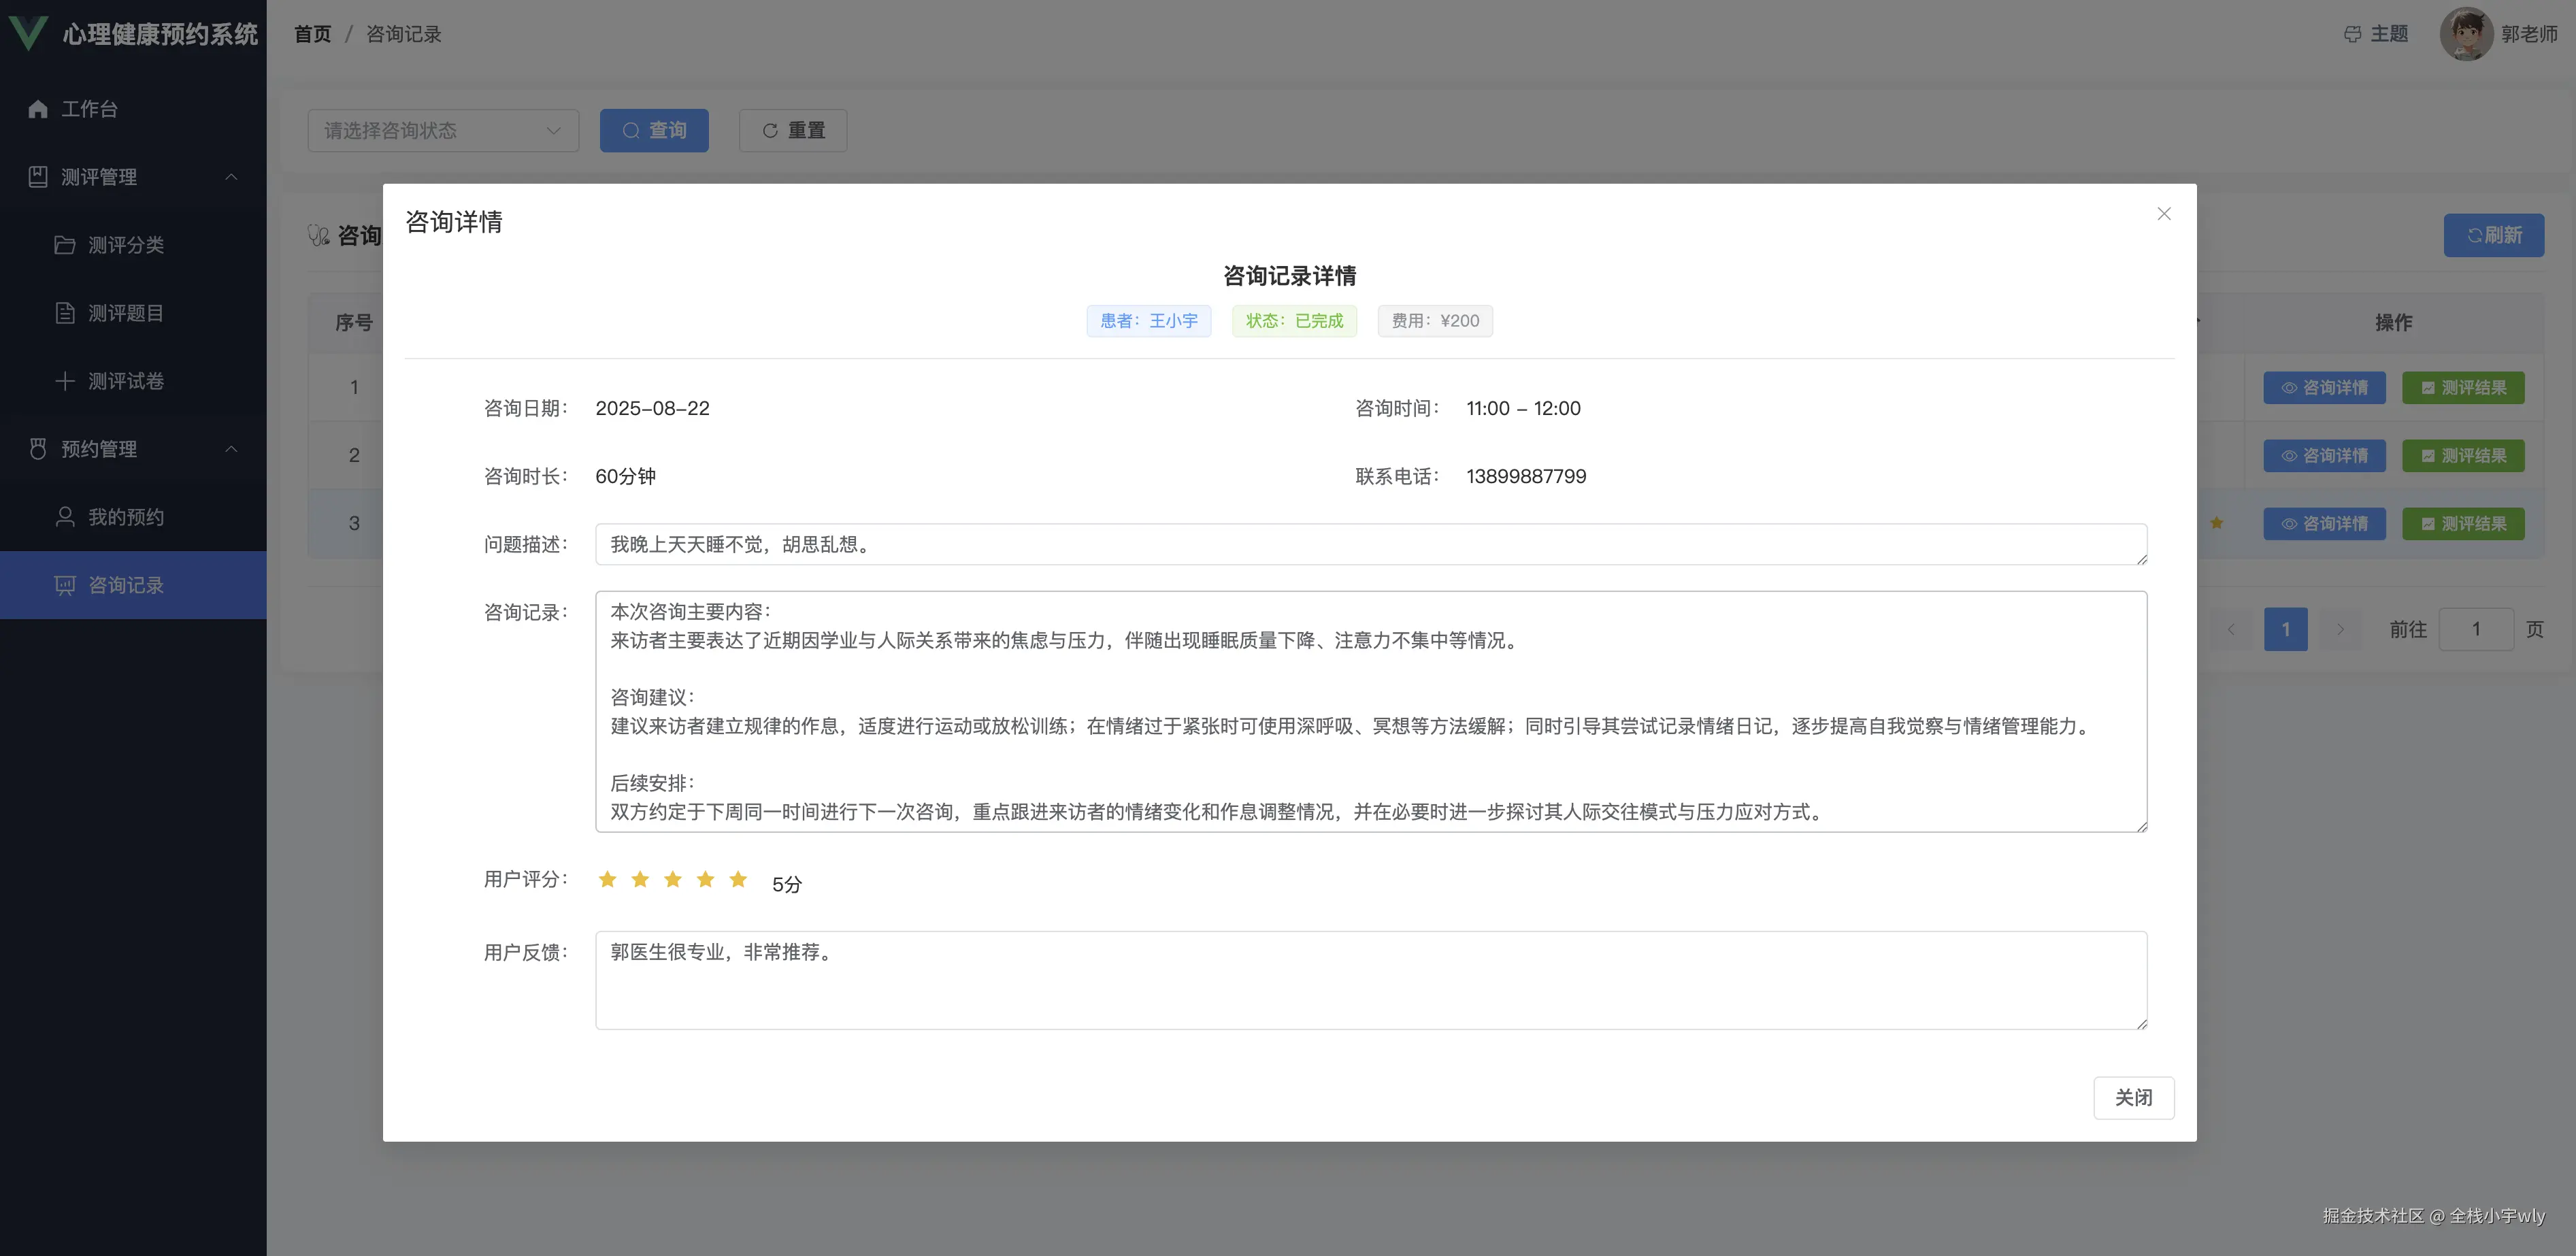Click the plus icon for 测评试卷
The width and height of the screenshot is (2576, 1256).
point(65,380)
